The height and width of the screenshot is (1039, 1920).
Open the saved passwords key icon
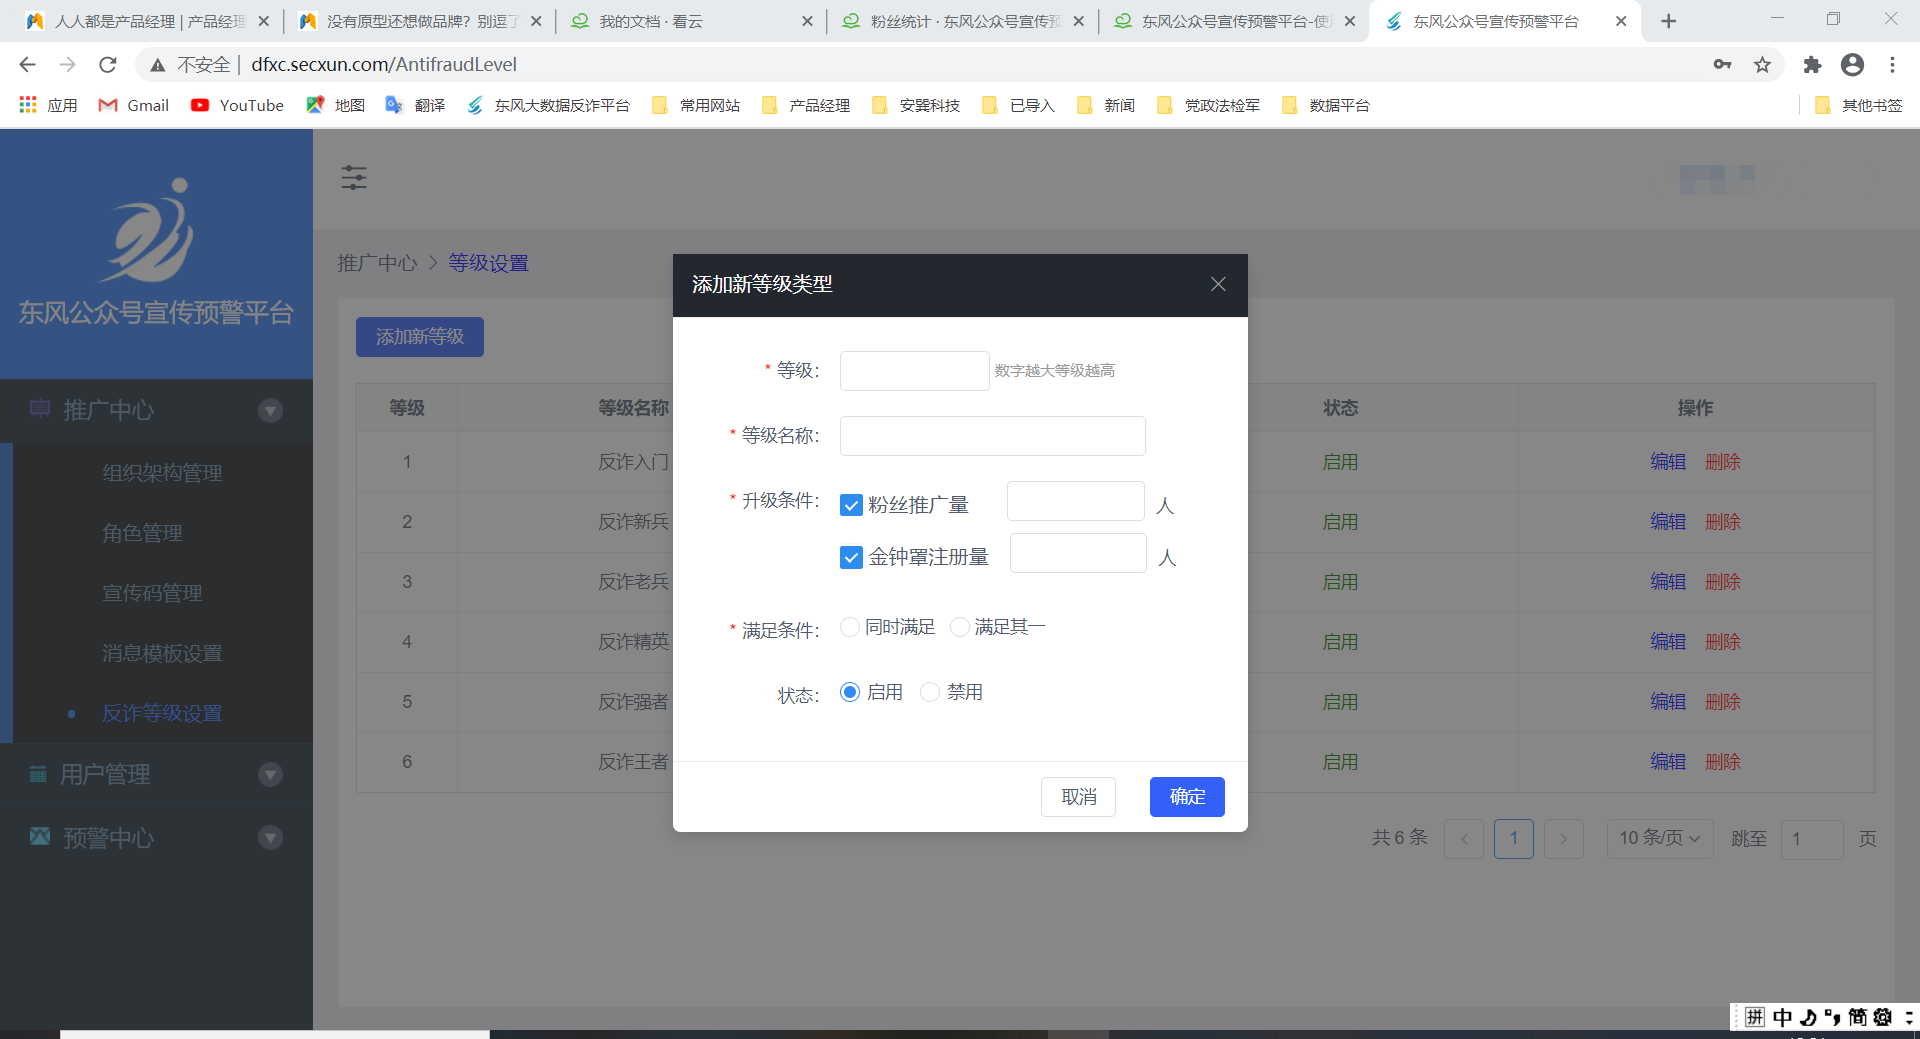point(1722,64)
